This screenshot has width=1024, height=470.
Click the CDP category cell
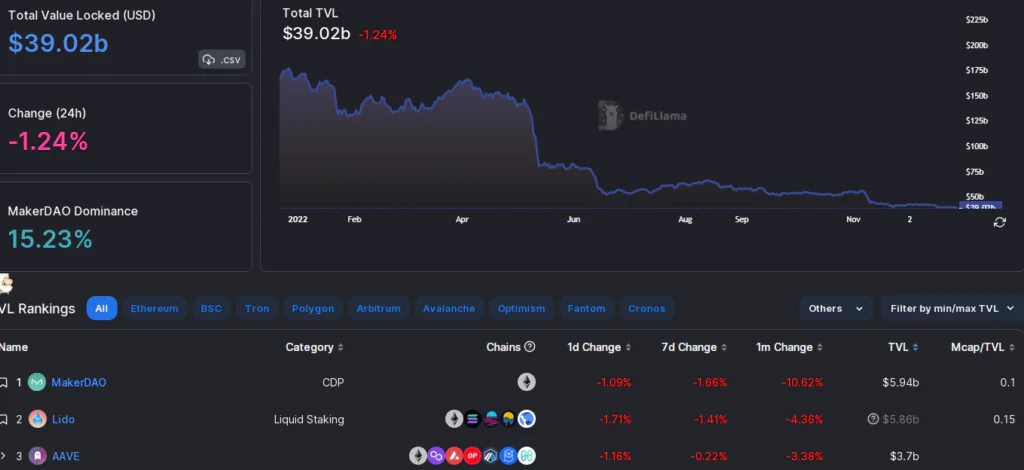pos(333,383)
